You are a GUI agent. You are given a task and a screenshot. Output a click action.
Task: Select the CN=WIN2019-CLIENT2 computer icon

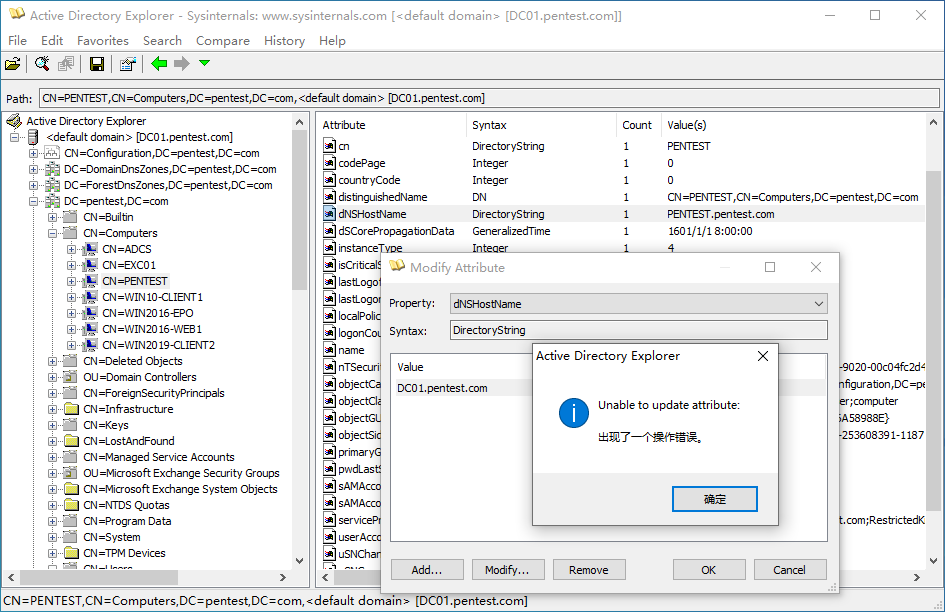point(90,345)
